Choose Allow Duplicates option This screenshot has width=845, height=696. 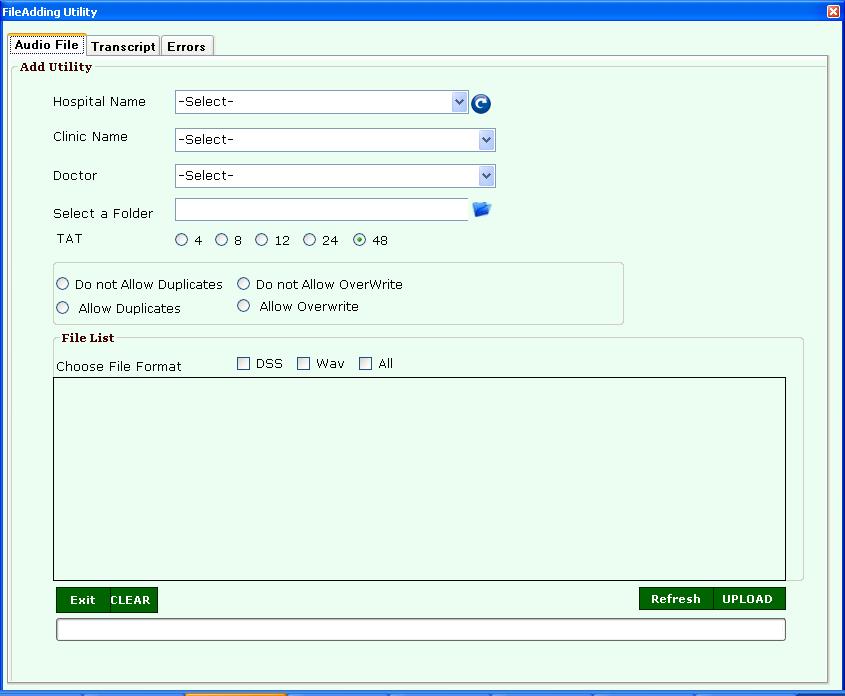point(63,308)
